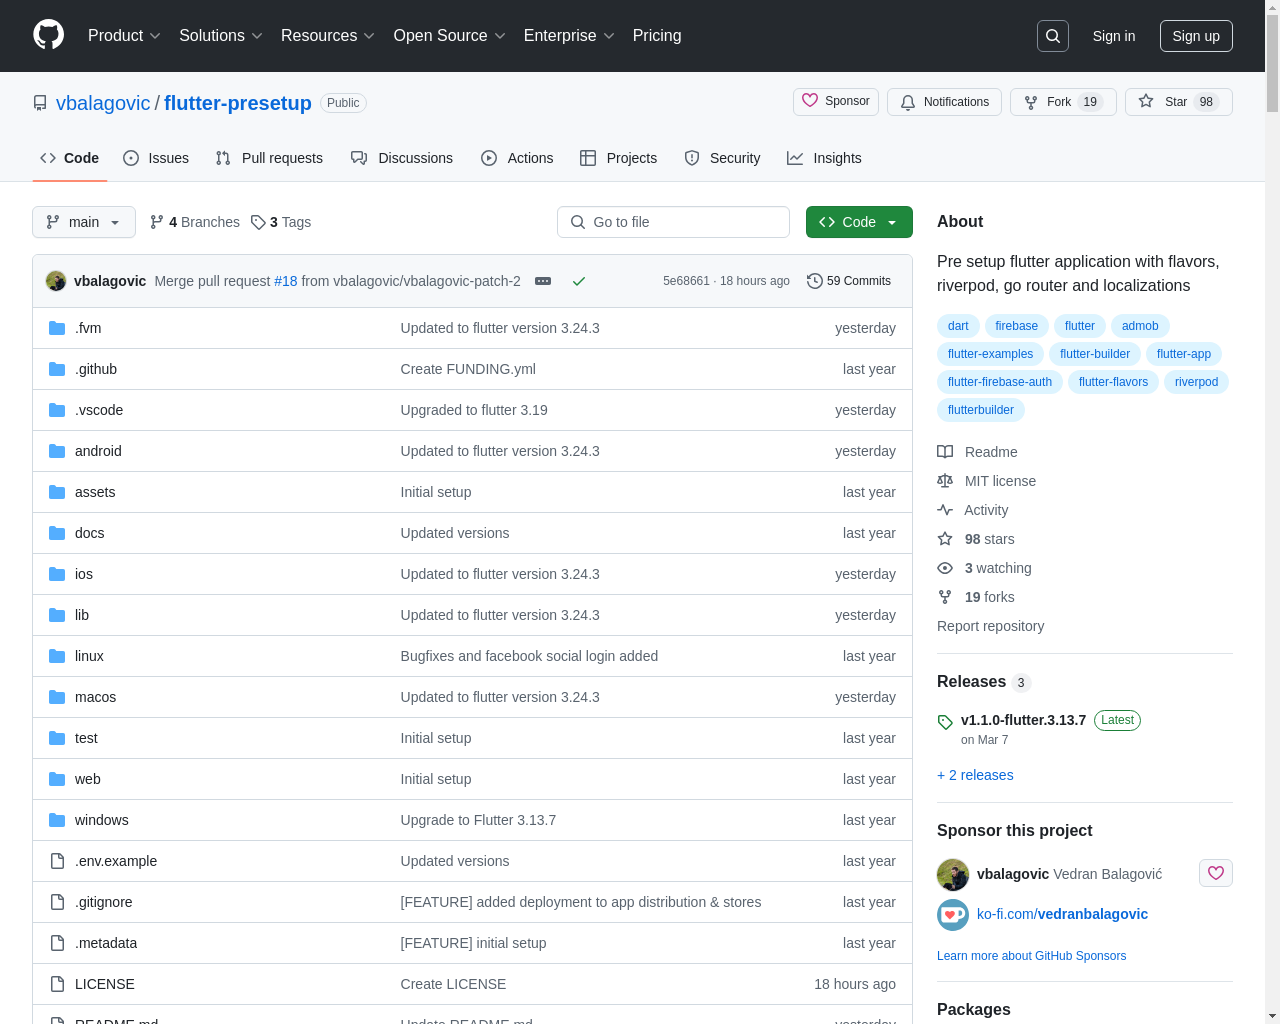
Task: Expand the Enterprise menu
Action: (569, 36)
